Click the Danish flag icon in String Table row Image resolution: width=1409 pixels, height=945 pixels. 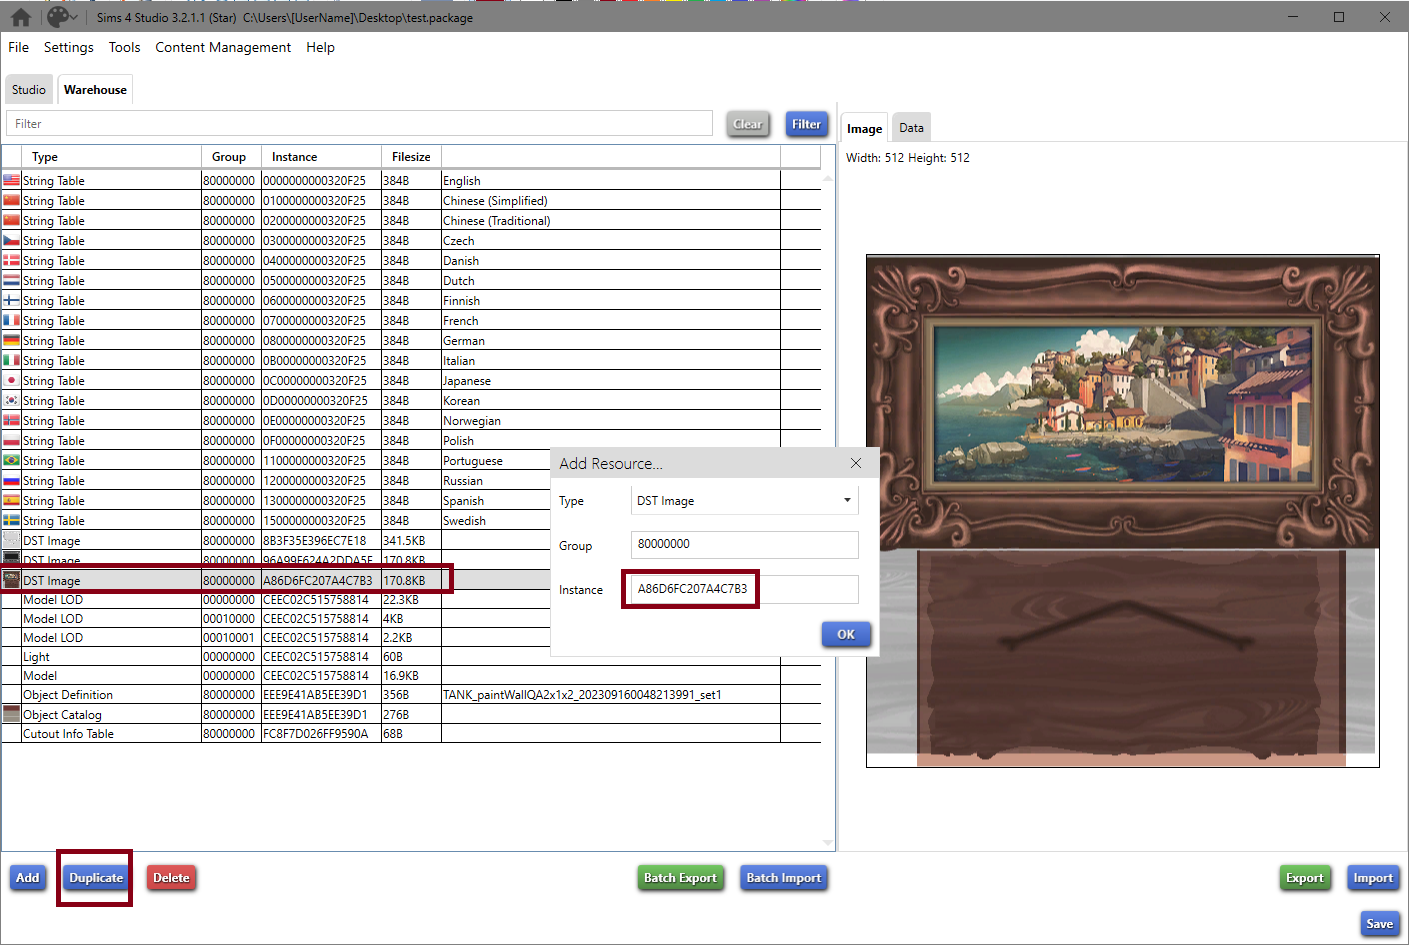(x=11, y=261)
